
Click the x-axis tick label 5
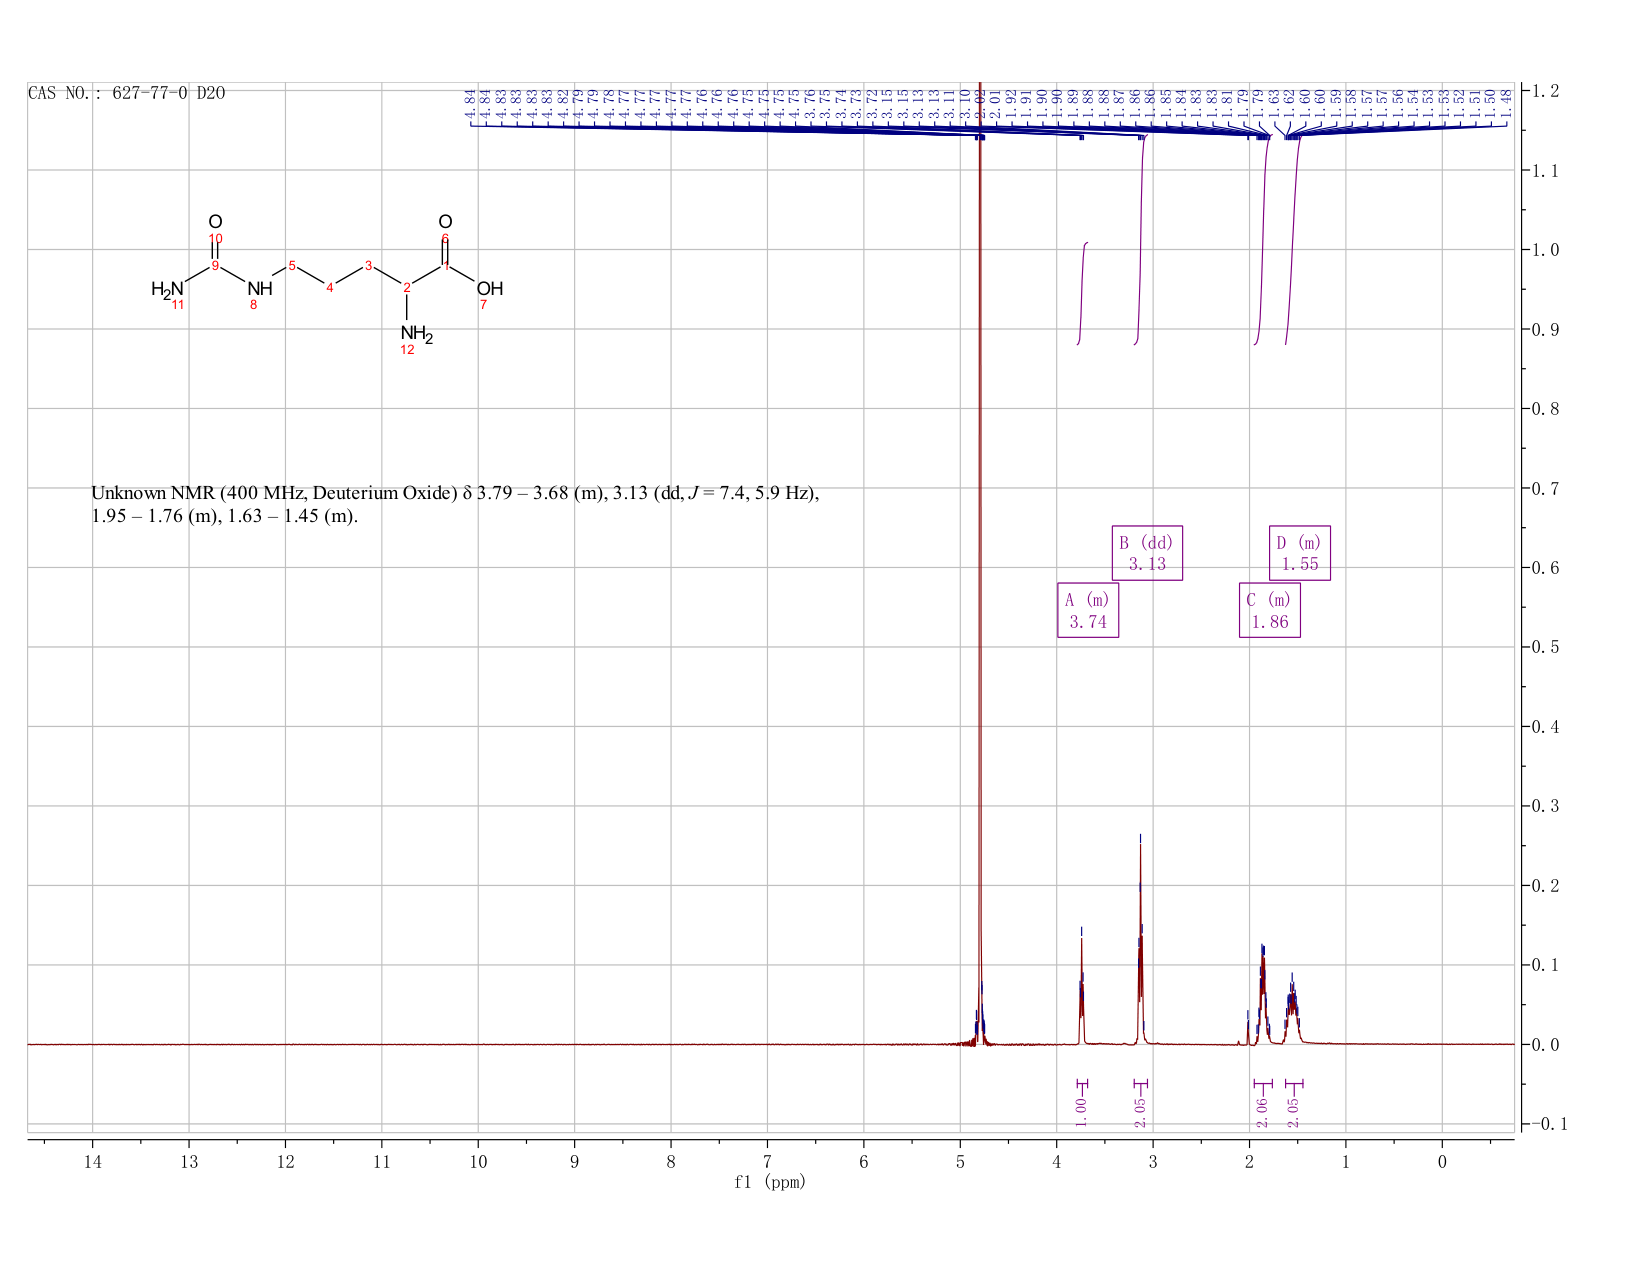(960, 1162)
